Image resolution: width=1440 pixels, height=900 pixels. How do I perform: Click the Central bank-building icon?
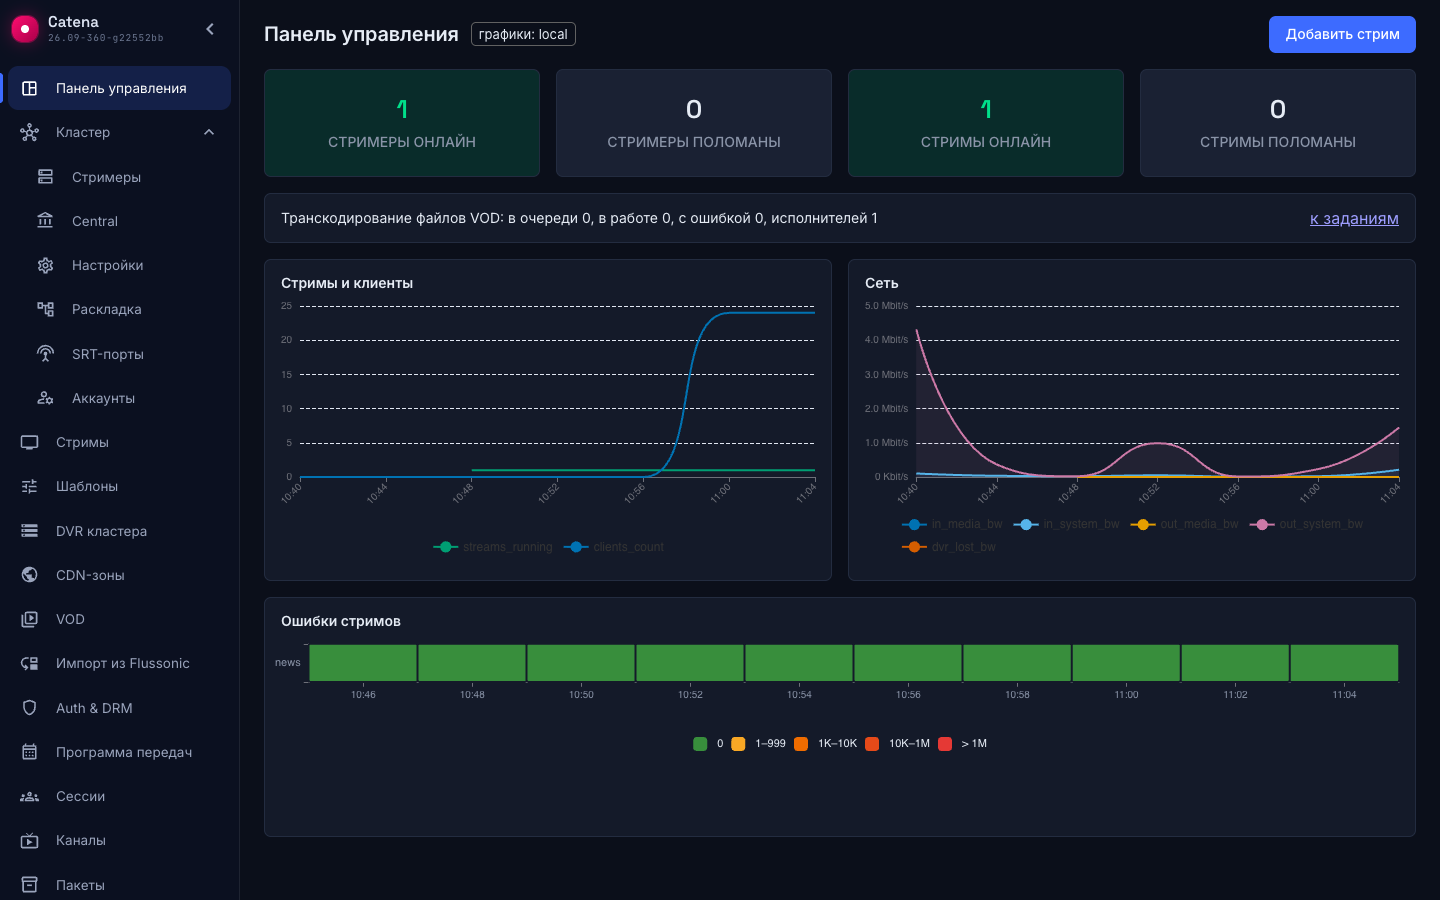pos(46,221)
